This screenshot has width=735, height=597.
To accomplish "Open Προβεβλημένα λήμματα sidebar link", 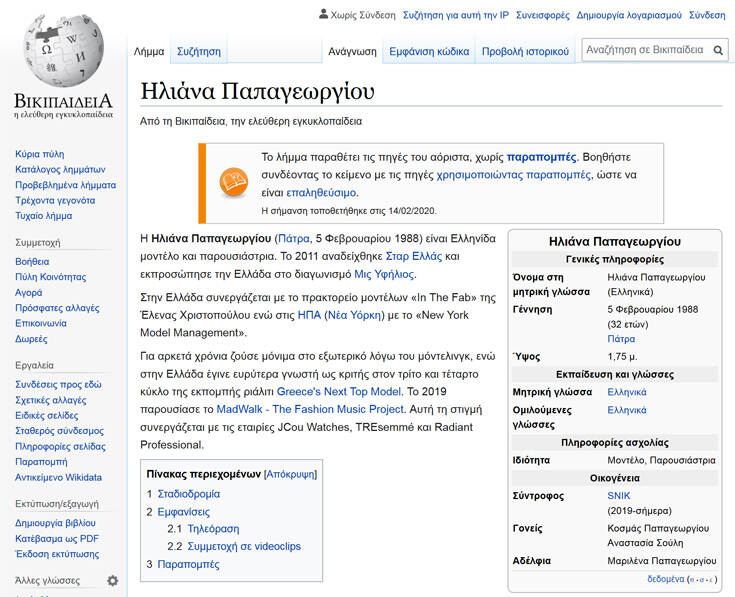I will click(65, 185).
